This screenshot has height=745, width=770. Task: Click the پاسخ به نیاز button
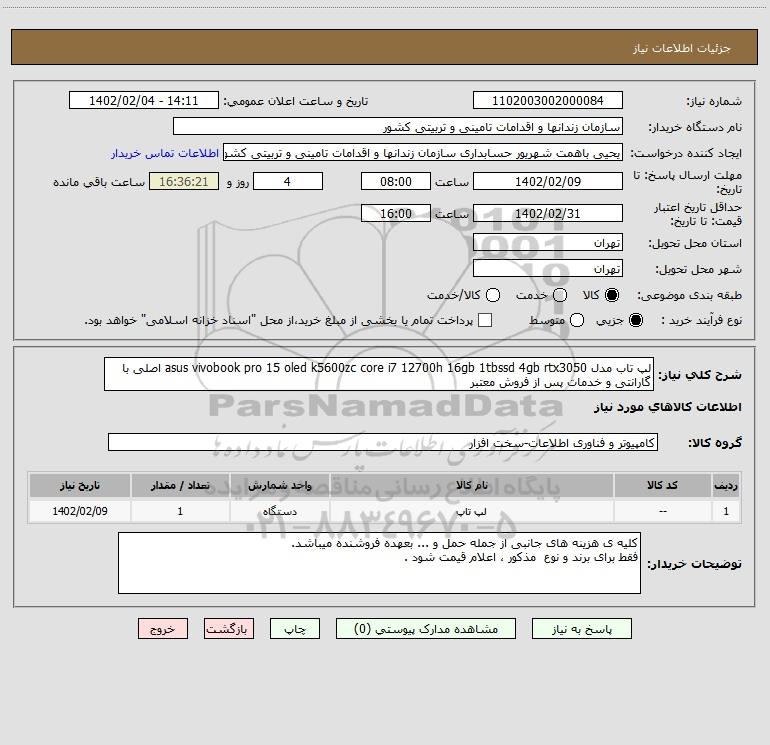pos(581,629)
